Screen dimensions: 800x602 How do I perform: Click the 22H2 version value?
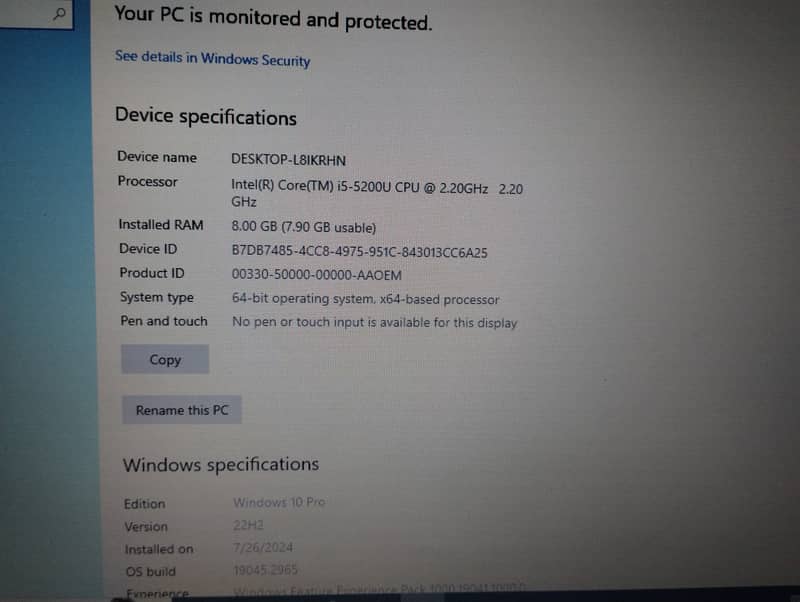pos(248,524)
